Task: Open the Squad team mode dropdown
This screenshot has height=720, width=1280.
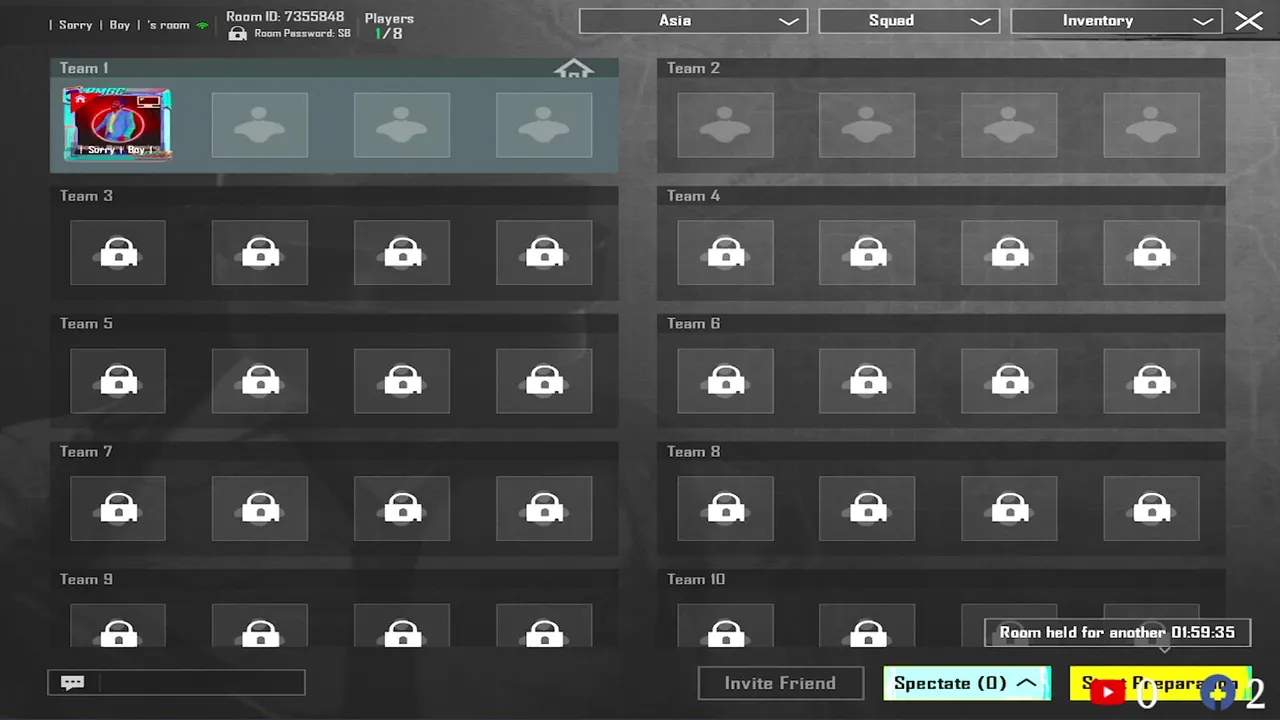Action: [909, 21]
